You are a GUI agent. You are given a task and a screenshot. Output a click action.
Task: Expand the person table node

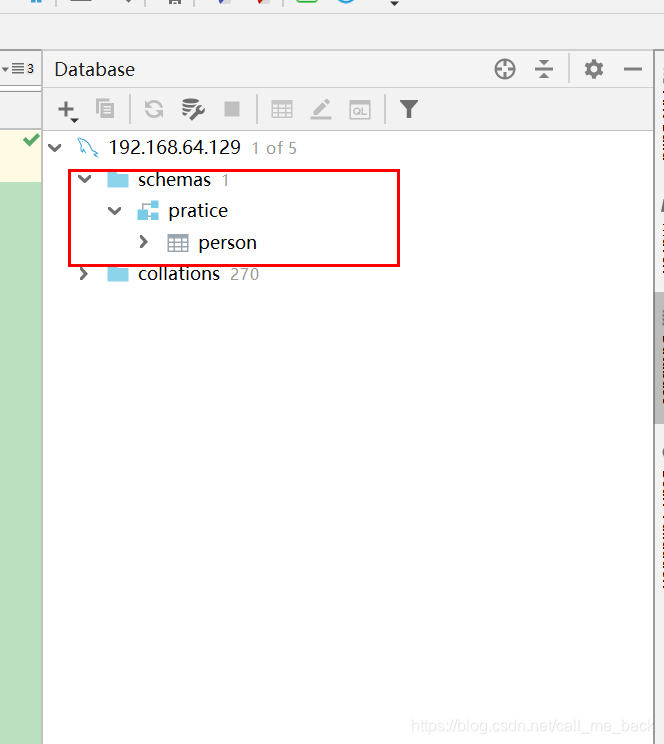pyautogui.click(x=144, y=242)
